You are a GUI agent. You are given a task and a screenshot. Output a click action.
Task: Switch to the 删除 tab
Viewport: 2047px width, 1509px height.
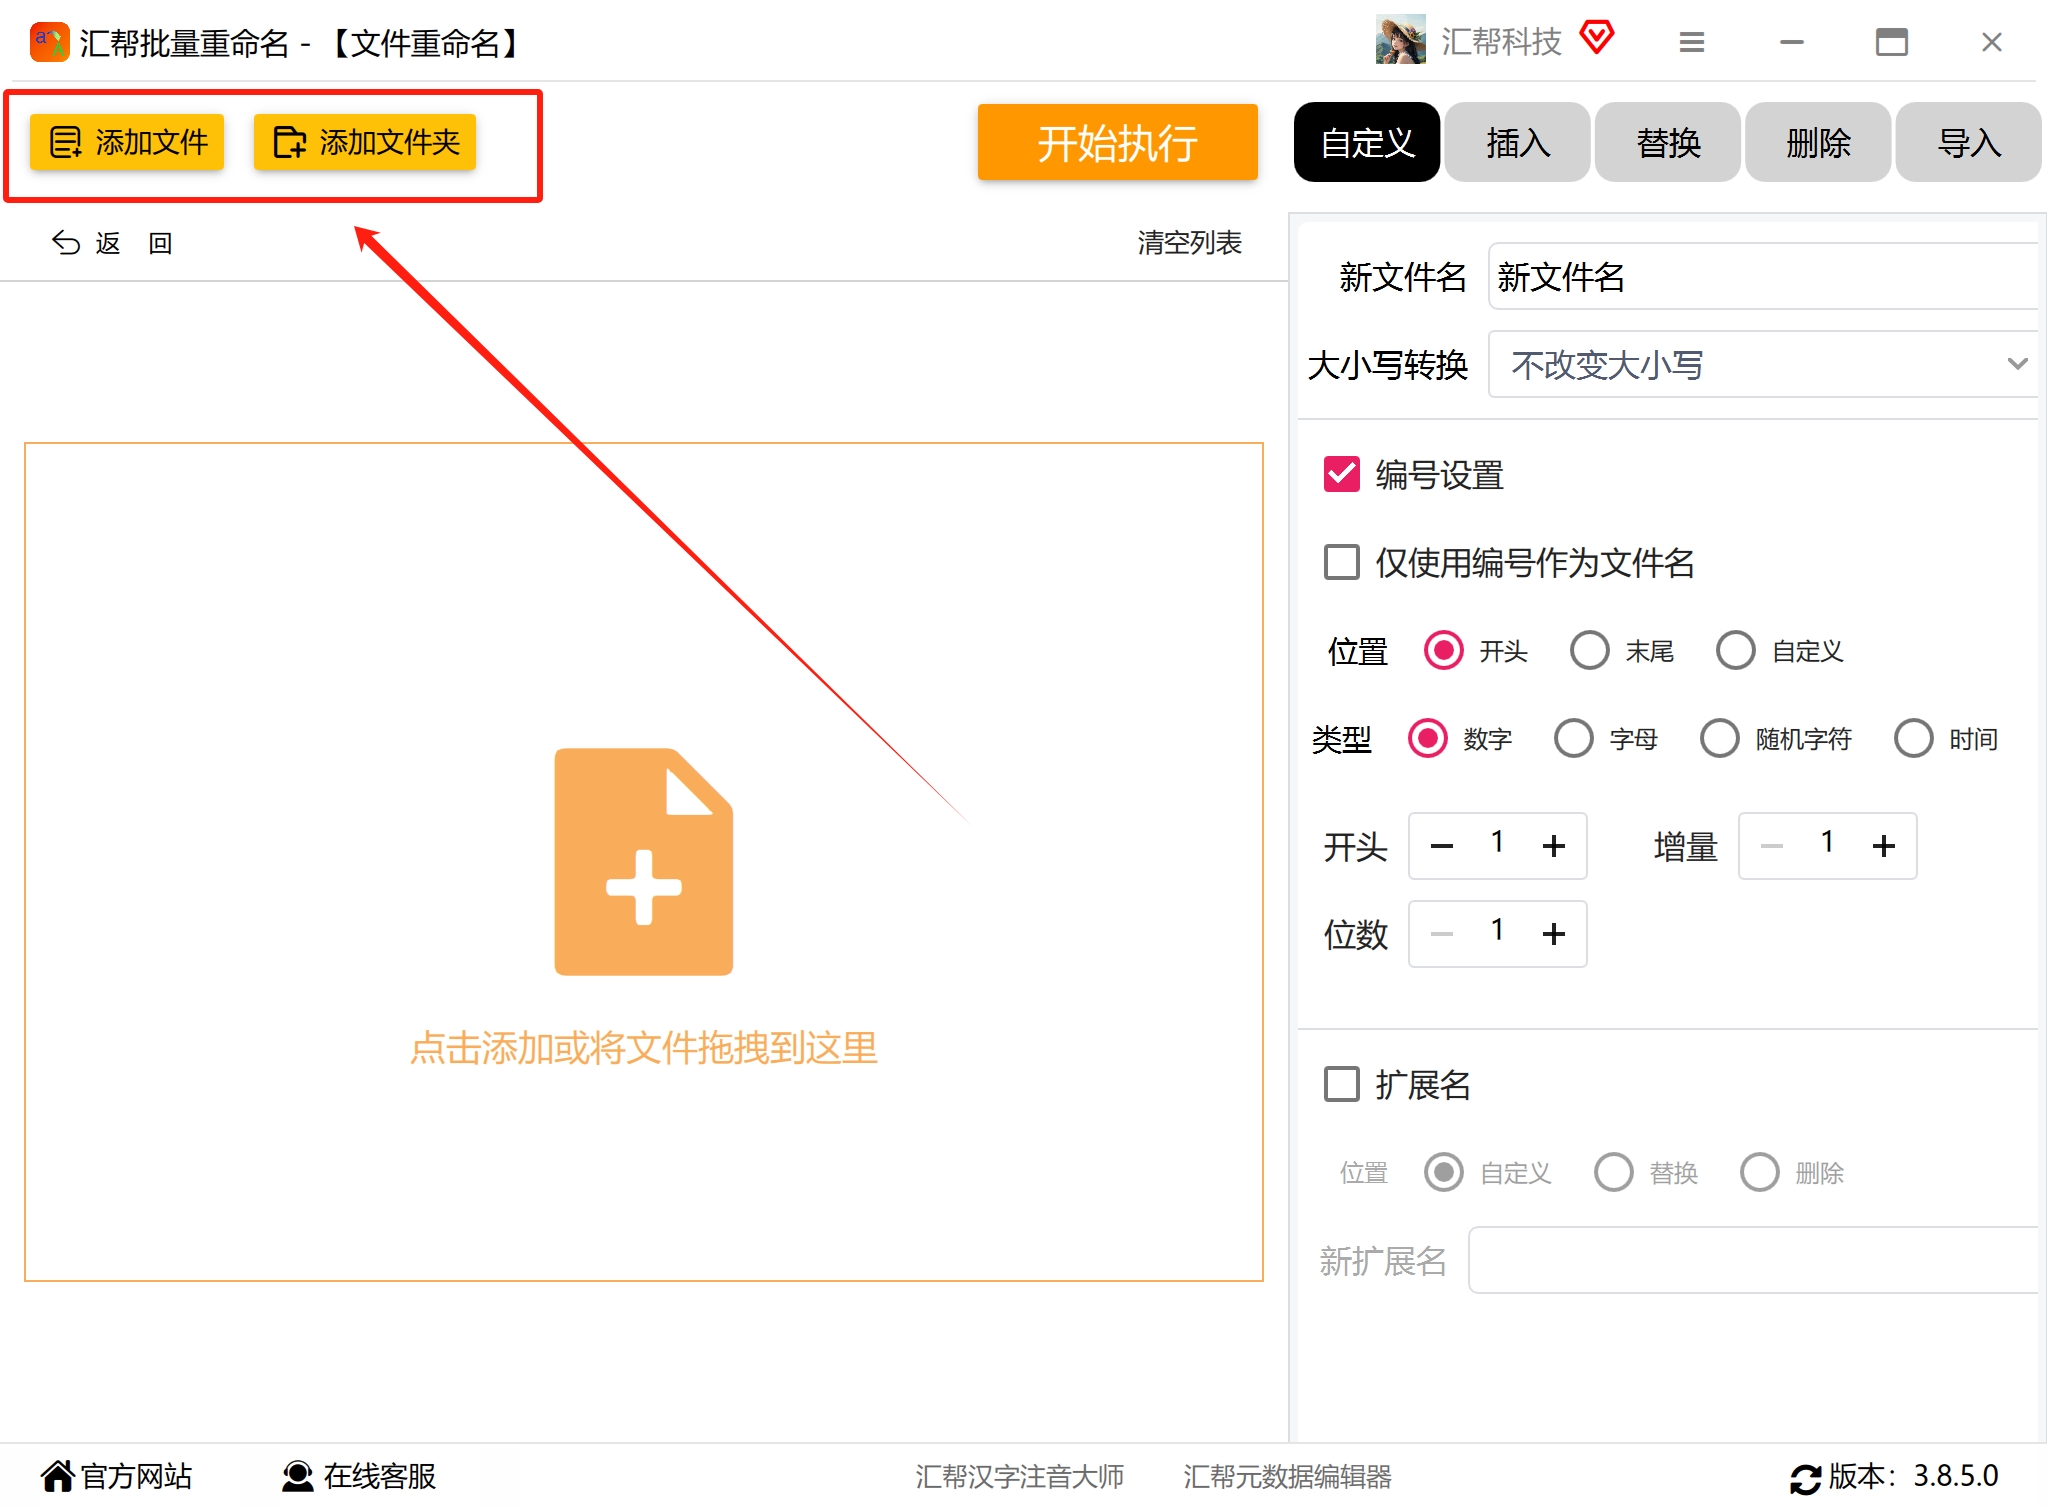pyautogui.click(x=1817, y=142)
